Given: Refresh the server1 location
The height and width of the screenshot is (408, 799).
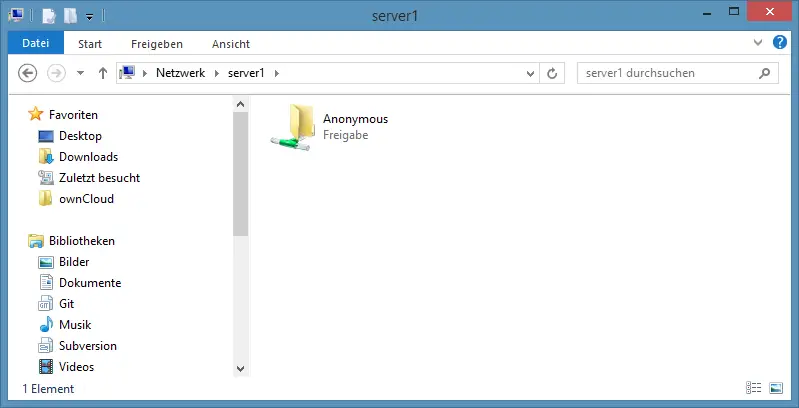Looking at the screenshot, I should pyautogui.click(x=552, y=73).
